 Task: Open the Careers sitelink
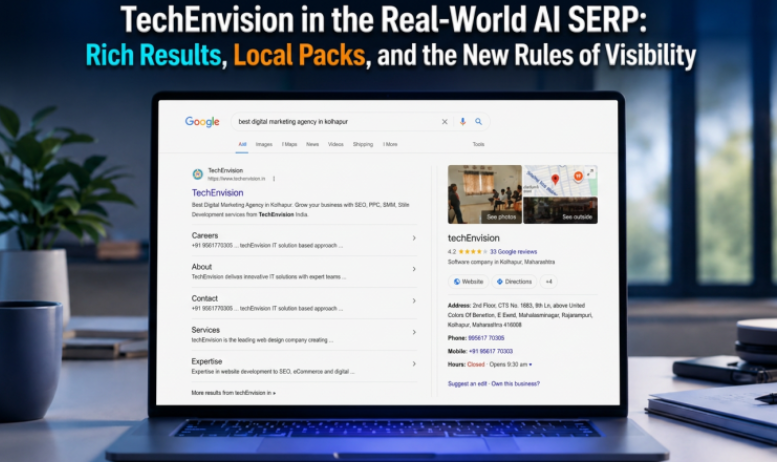tap(205, 235)
